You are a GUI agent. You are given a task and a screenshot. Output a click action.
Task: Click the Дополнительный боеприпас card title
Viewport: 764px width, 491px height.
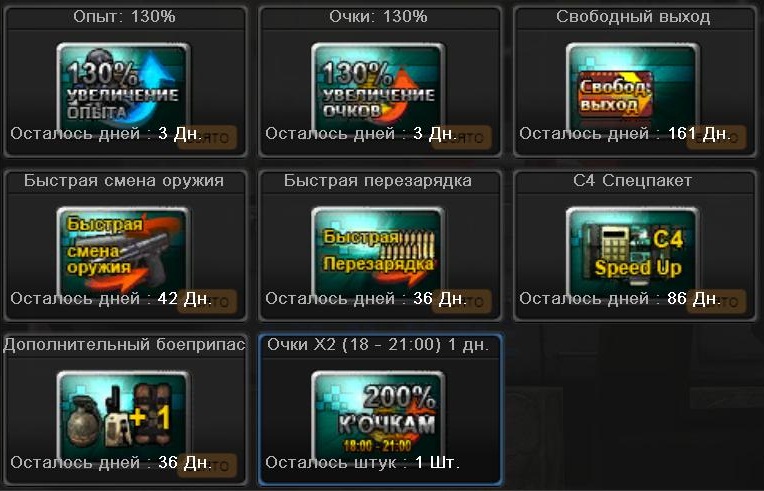pos(124,345)
